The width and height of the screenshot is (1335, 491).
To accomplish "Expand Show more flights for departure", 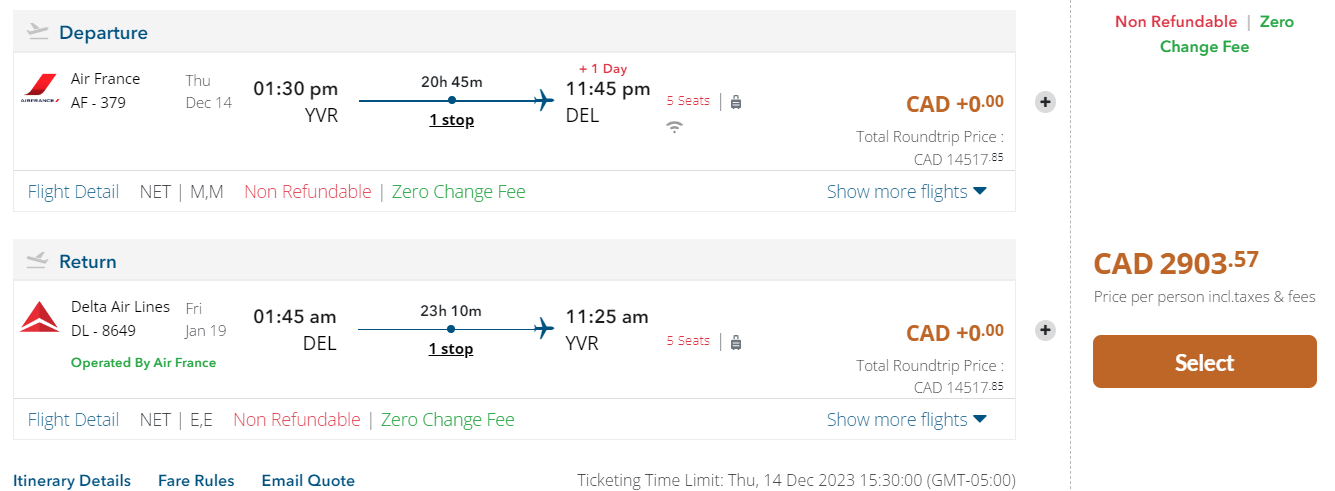I will pyautogui.click(x=906, y=191).
